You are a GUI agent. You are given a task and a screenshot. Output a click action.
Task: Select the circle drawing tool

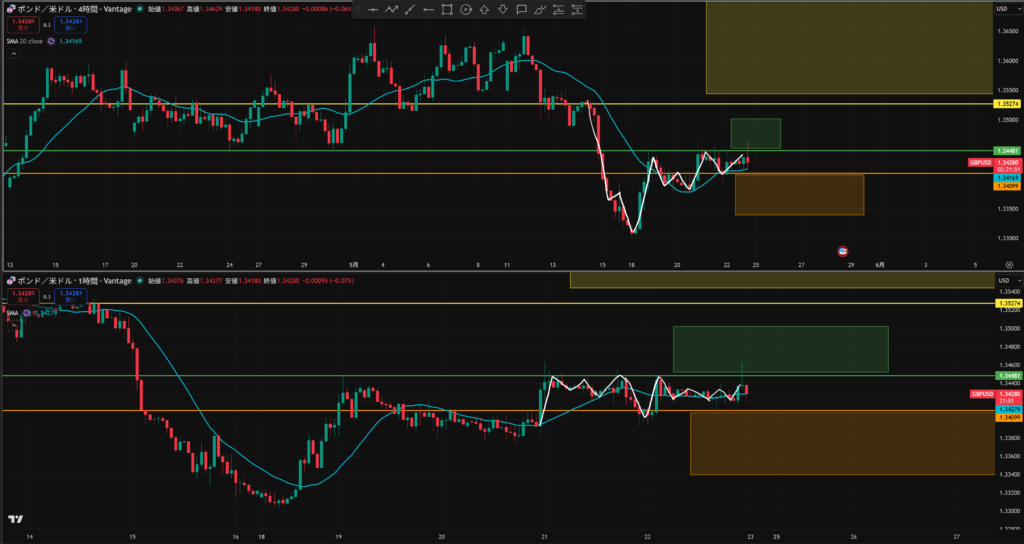[466, 10]
